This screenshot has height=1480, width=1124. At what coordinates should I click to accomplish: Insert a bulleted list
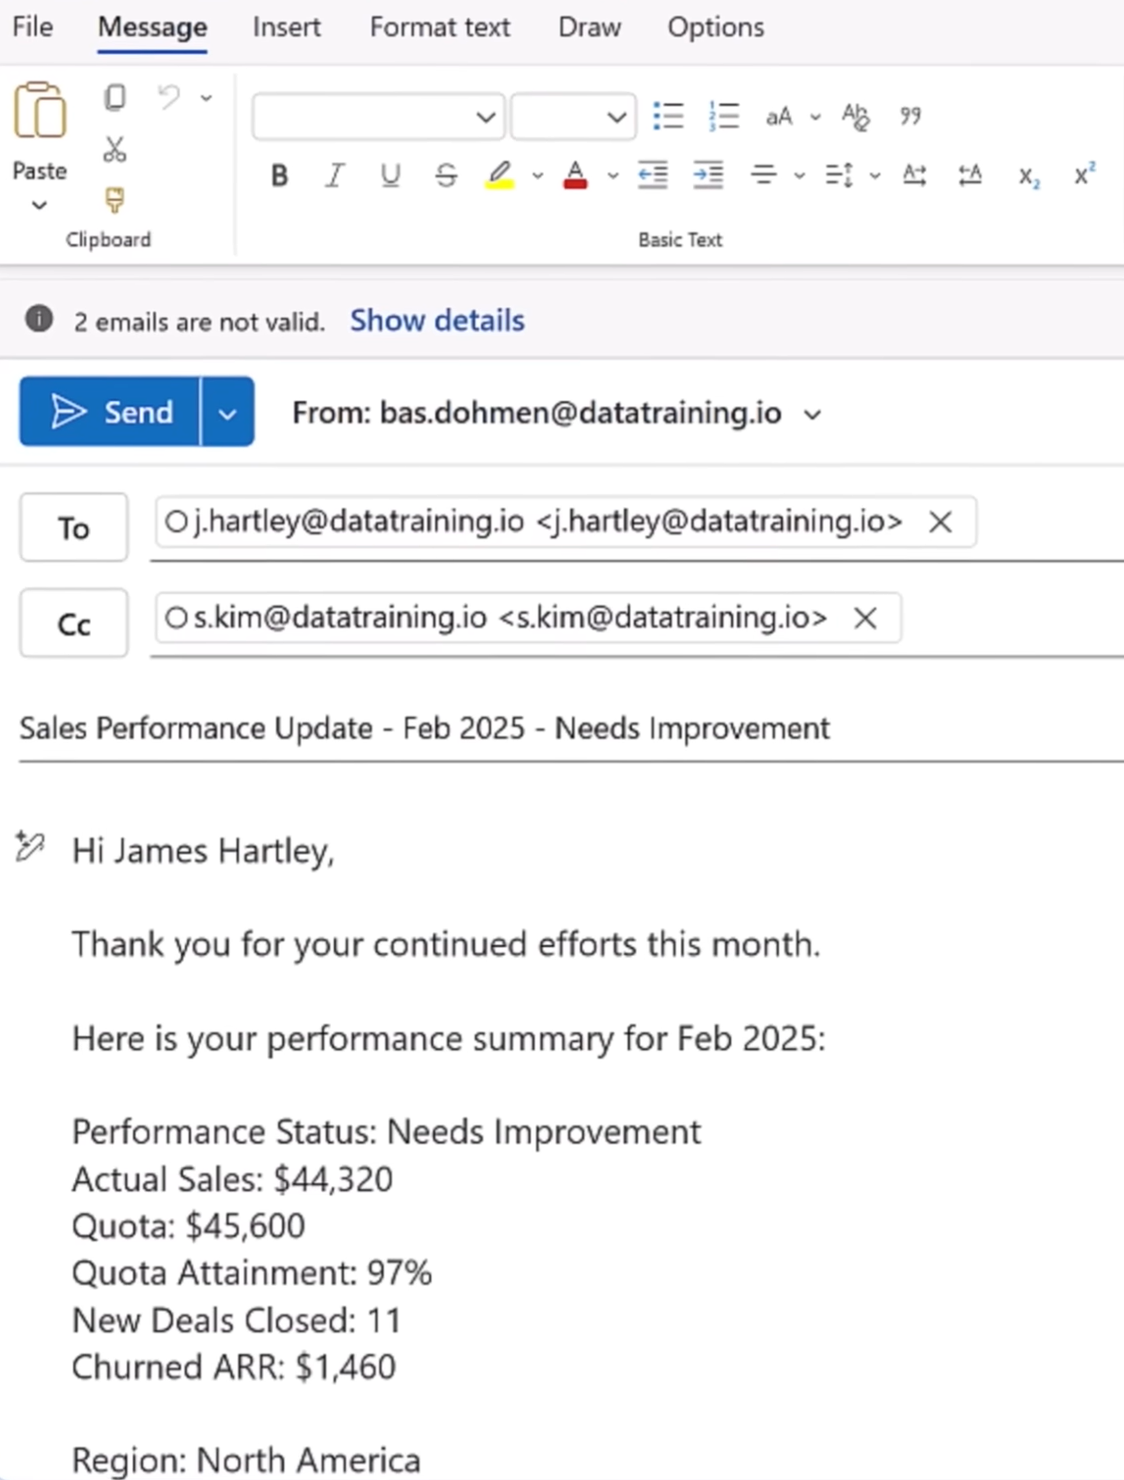point(668,116)
